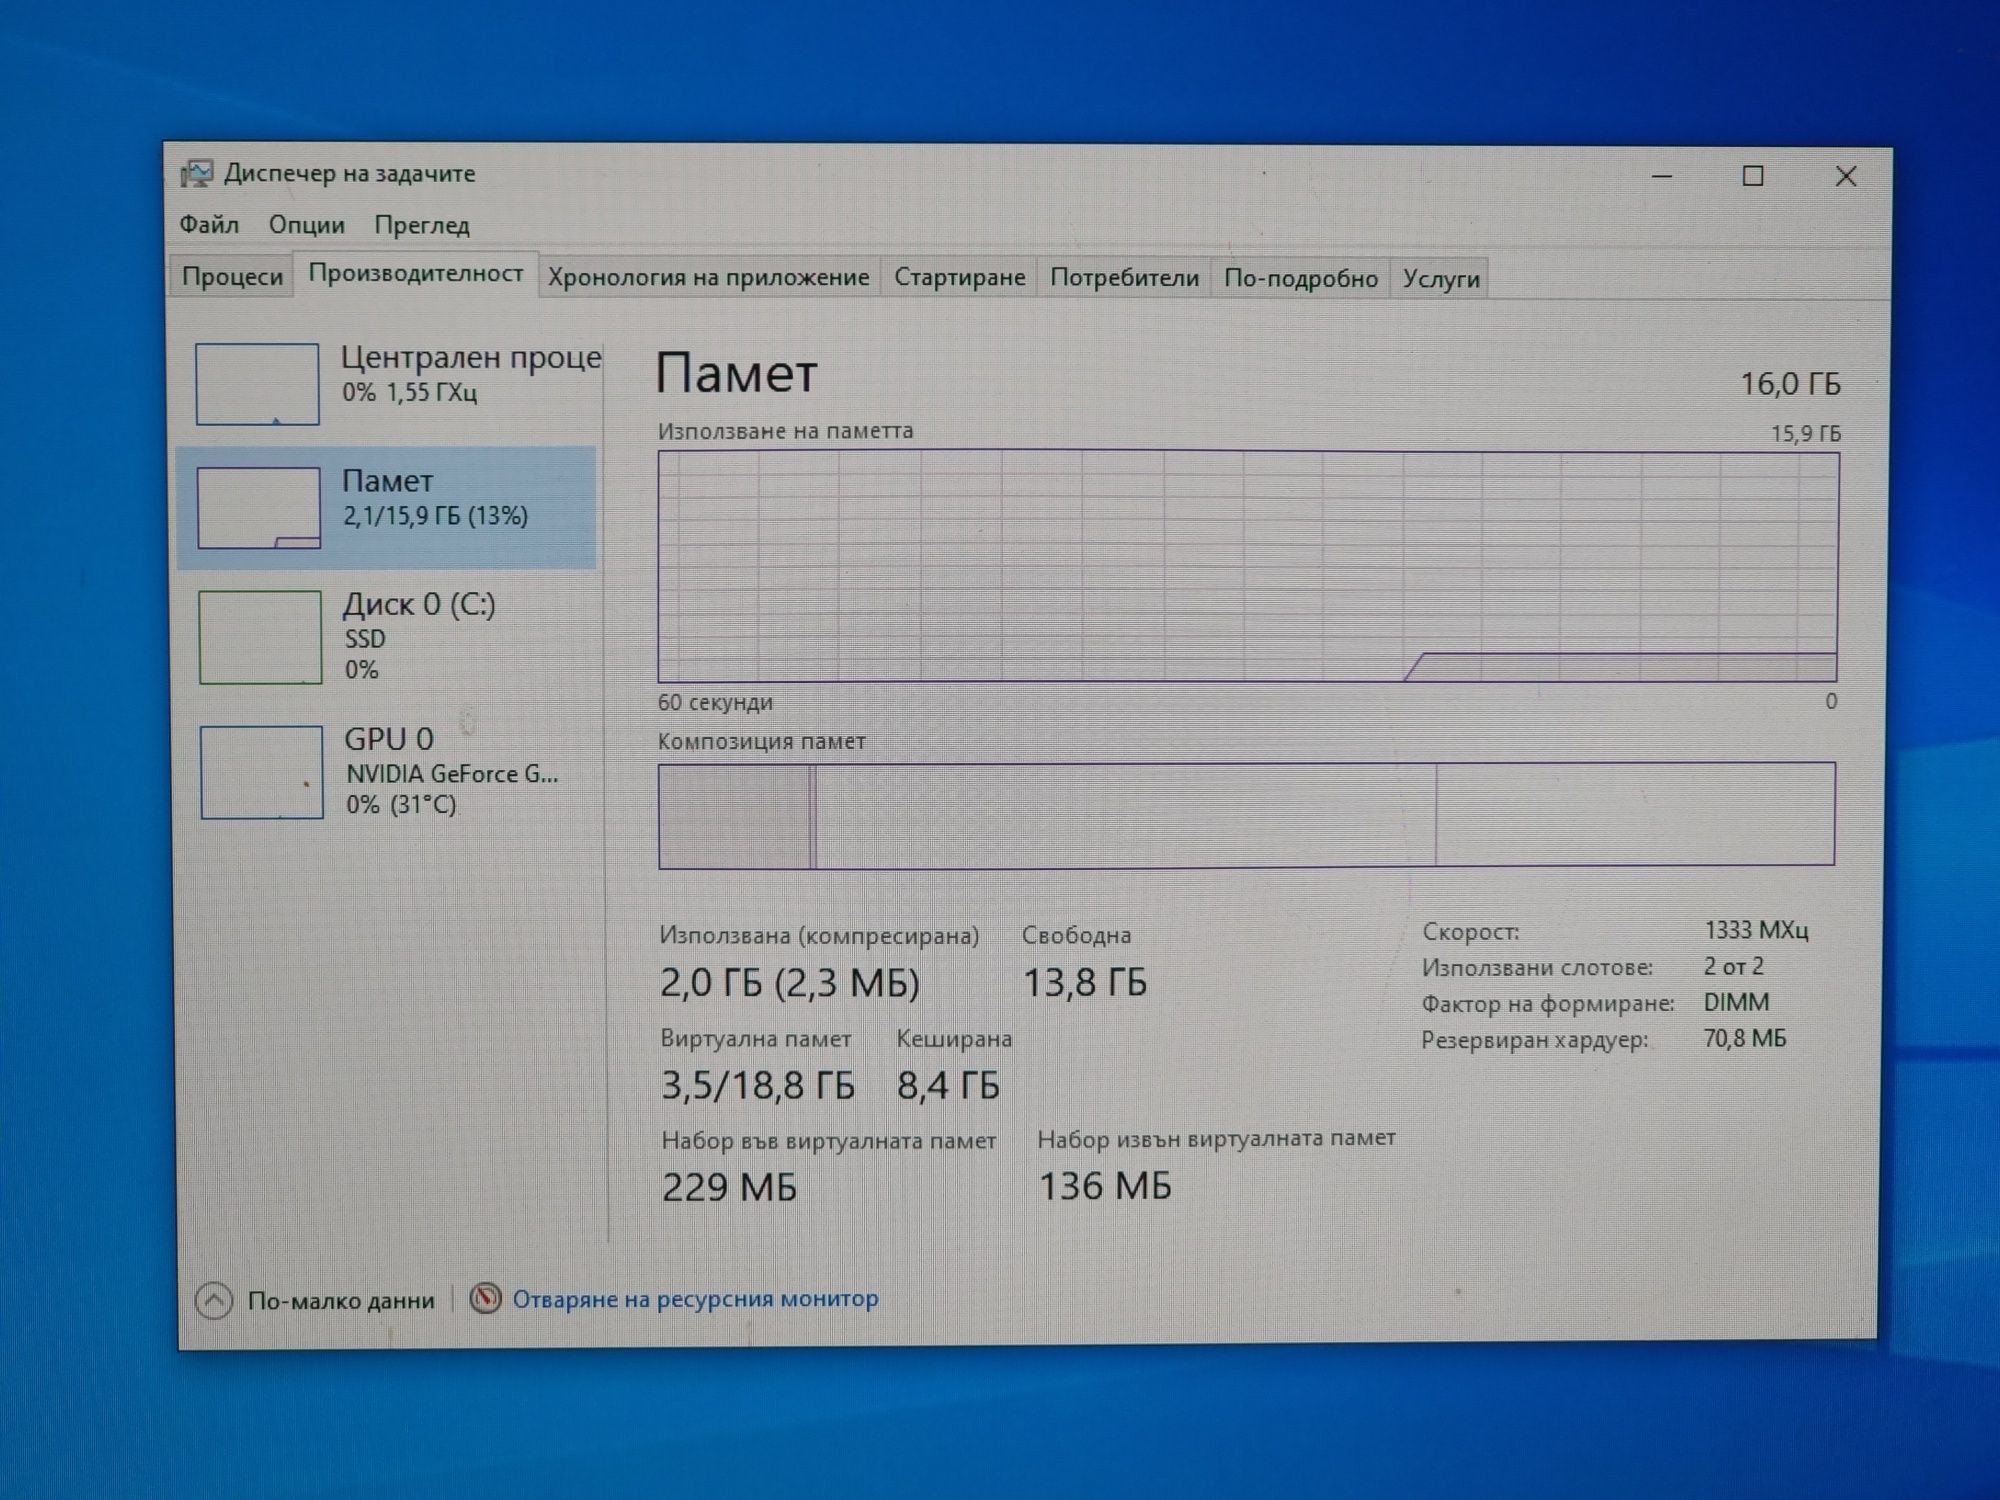Collapse with the 'По-малко данни' arrow icon
The image size is (2000, 1500).
coord(214,1301)
